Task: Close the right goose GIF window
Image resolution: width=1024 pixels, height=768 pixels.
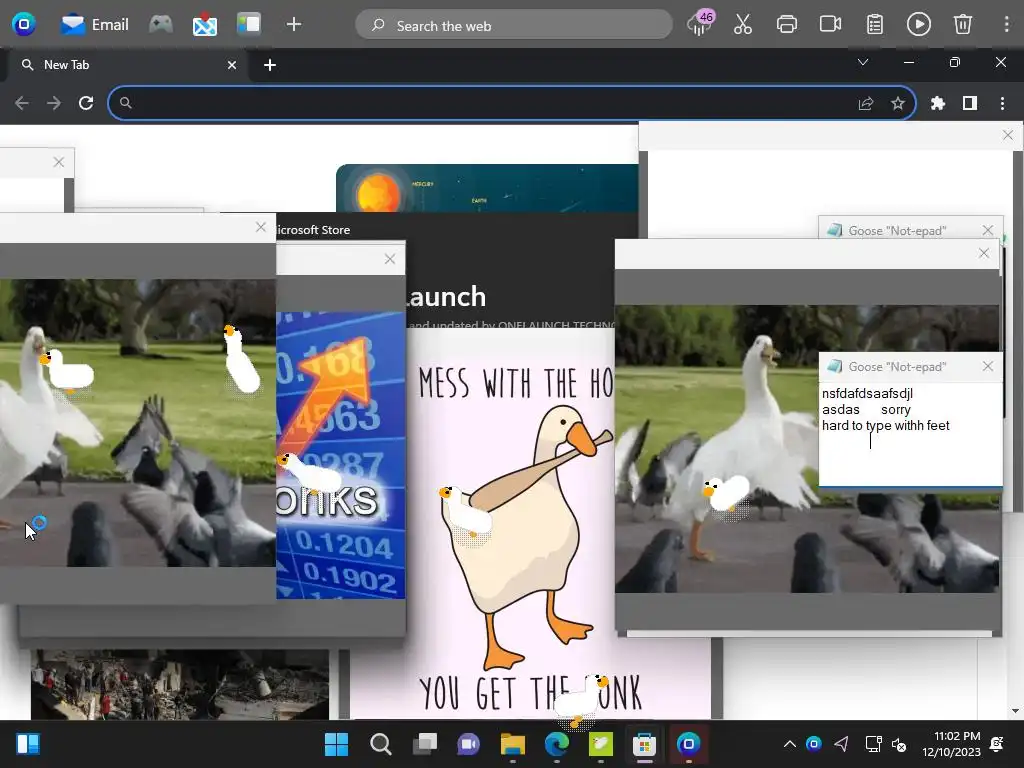Action: point(984,253)
